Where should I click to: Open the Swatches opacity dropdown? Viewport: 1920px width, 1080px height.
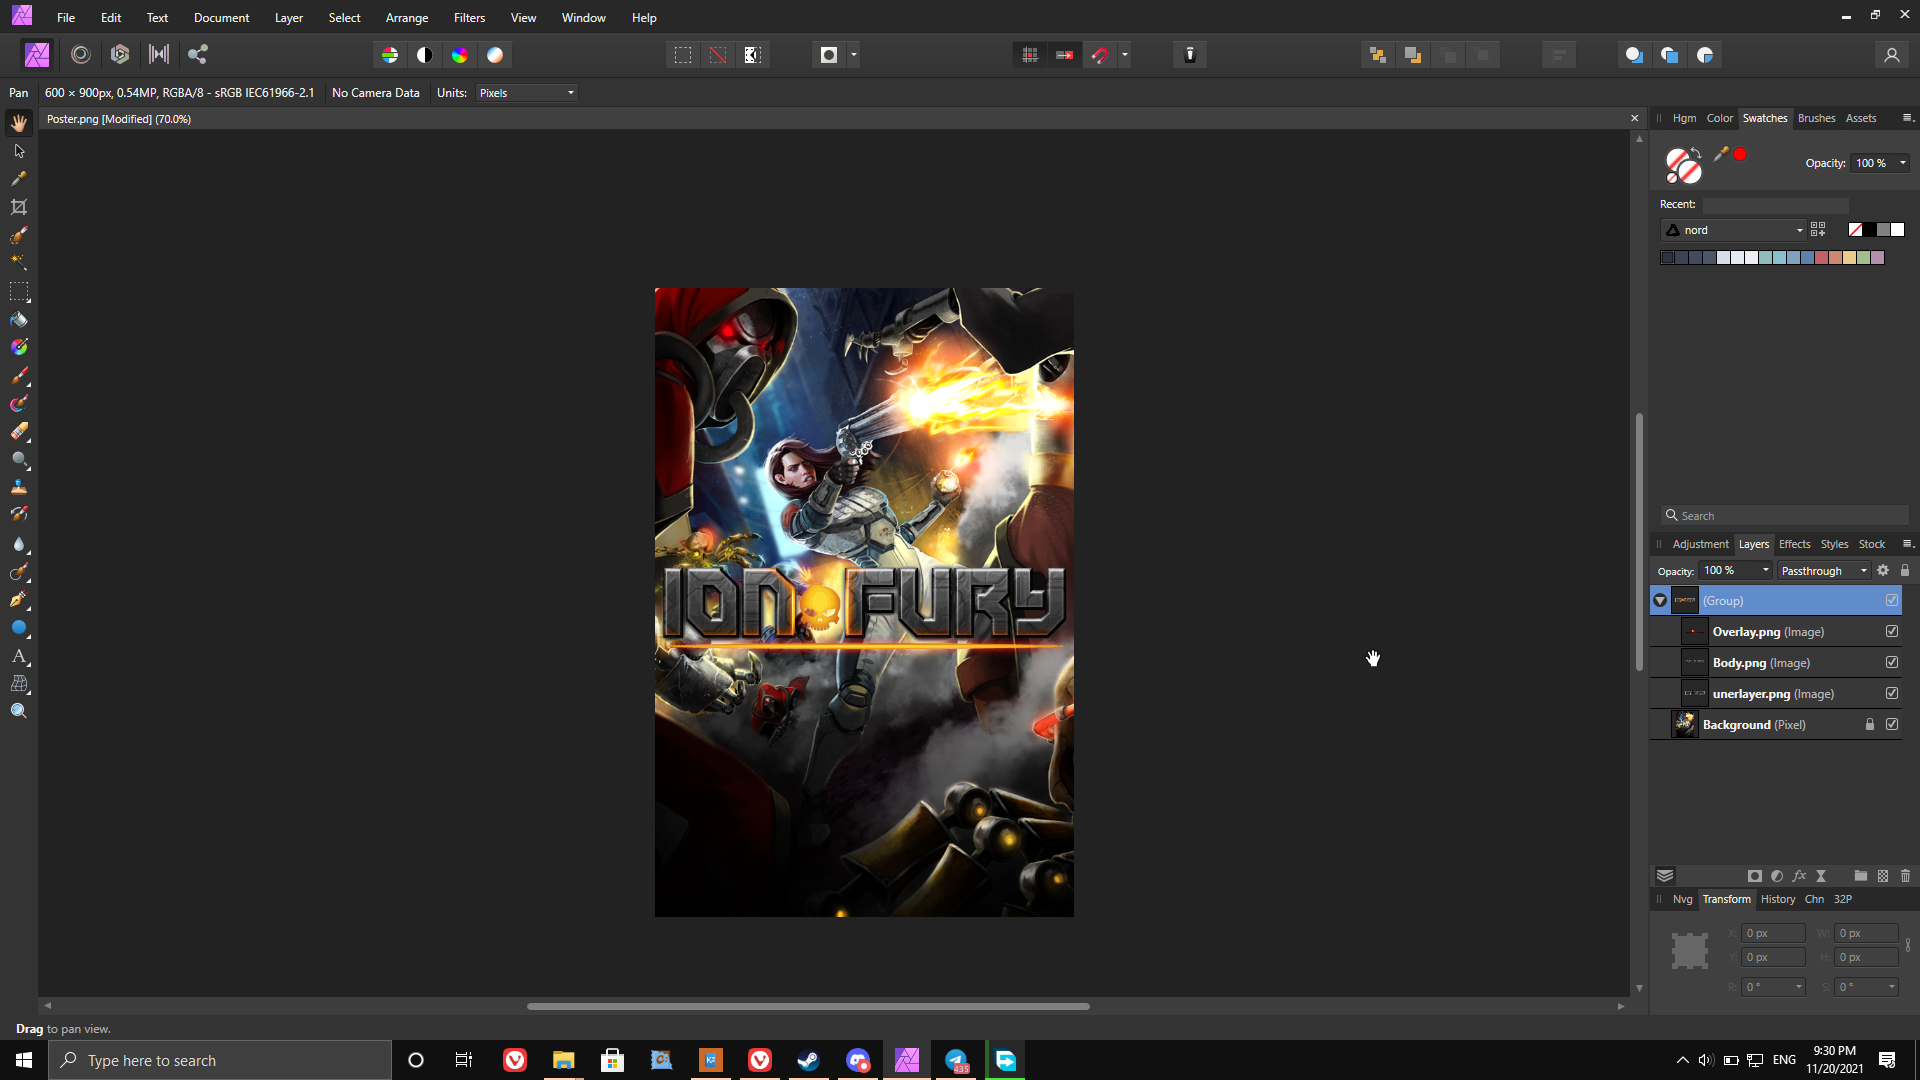(1902, 163)
